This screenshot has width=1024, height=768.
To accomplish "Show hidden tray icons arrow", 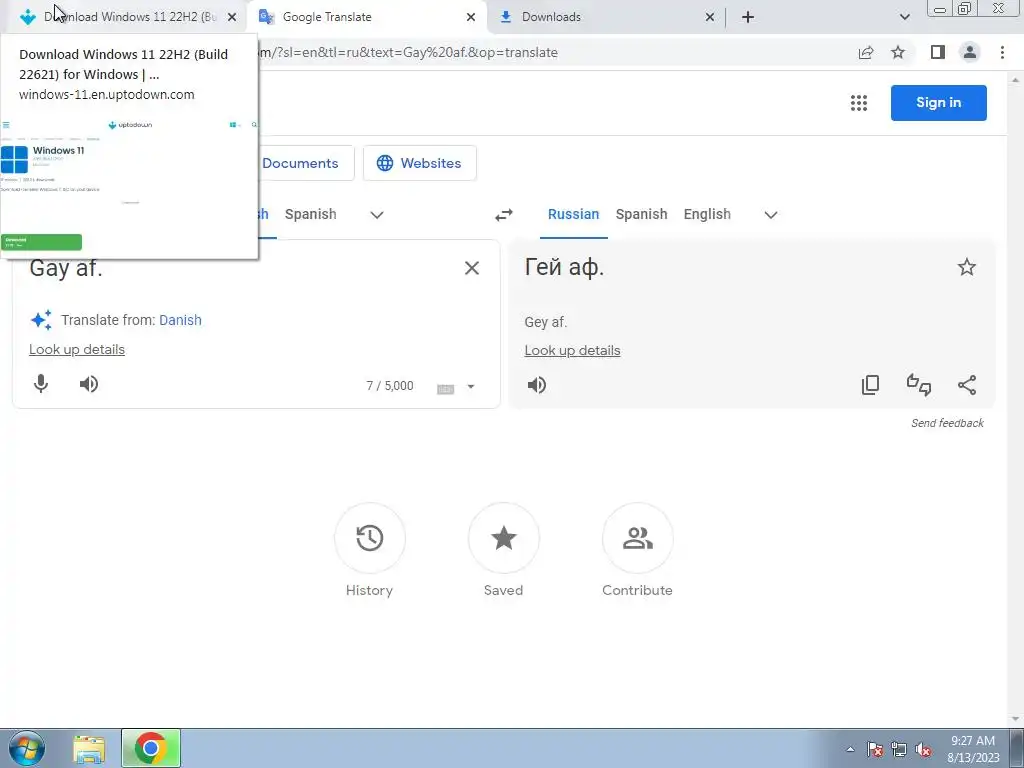I will pos(850,749).
